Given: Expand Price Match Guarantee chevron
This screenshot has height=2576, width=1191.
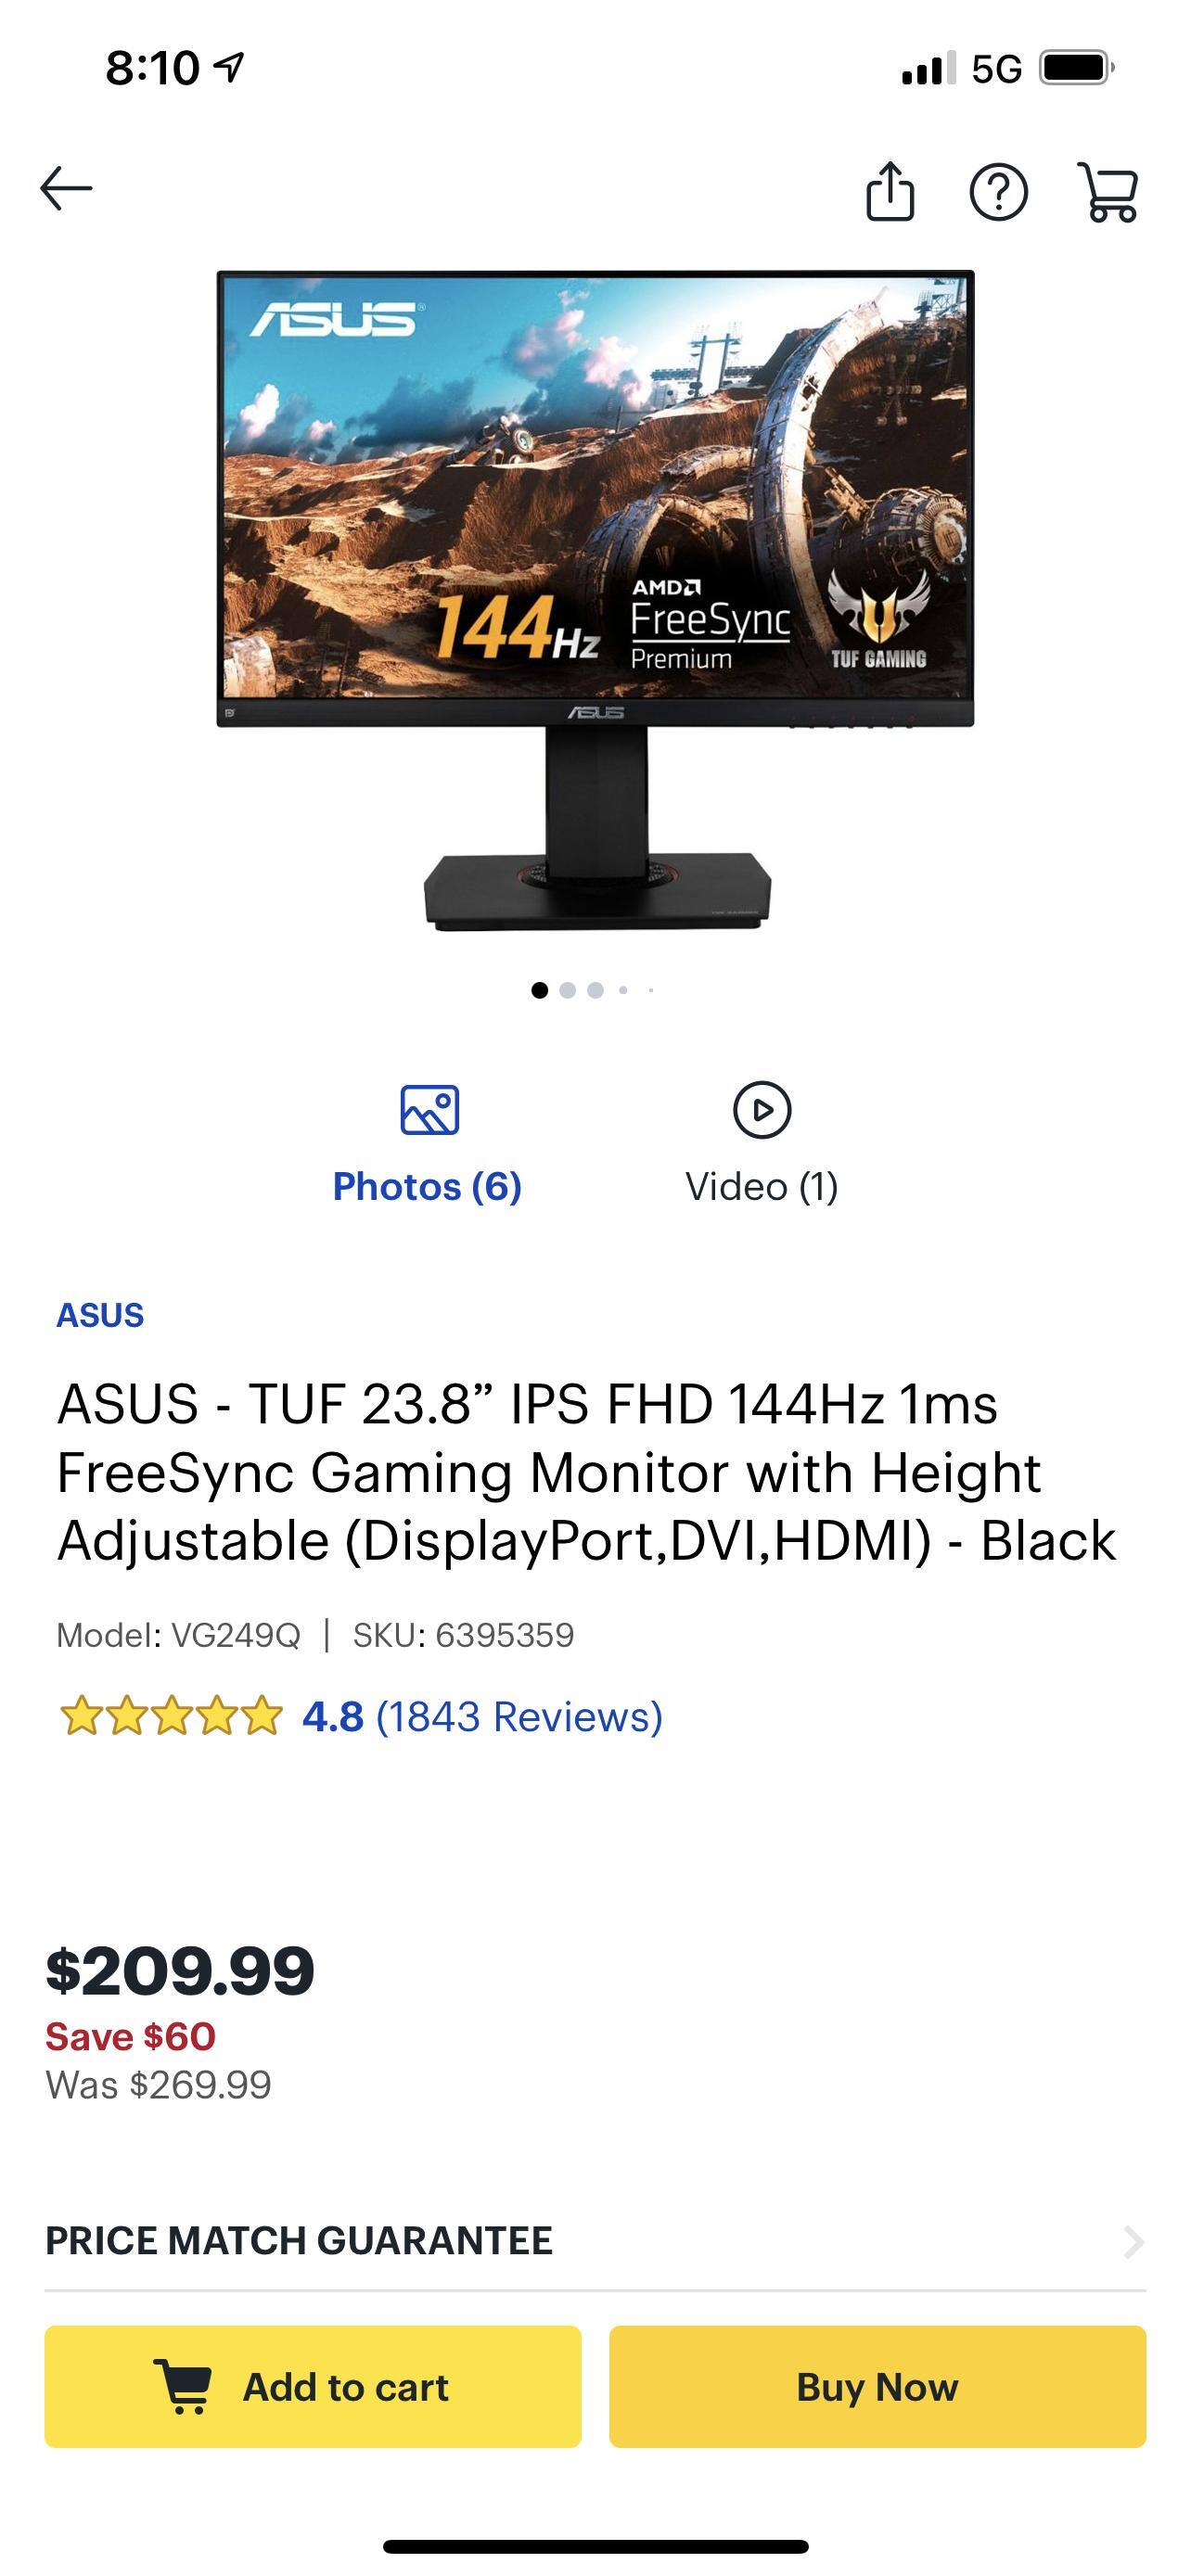Looking at the screenshot, I should [x=1133, y=2242].
